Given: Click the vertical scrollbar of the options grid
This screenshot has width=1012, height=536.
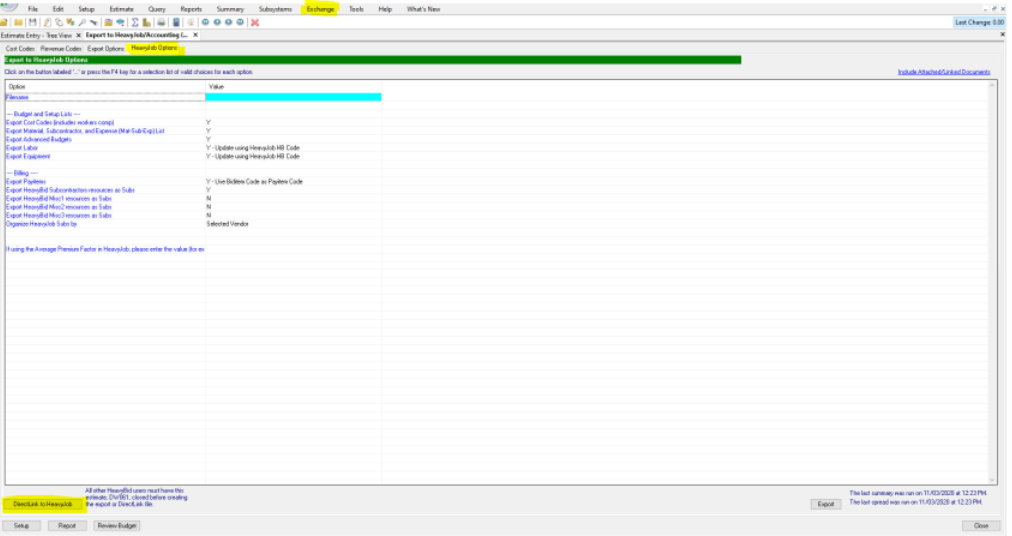Looking at the screenshot, I should [993, 282].
